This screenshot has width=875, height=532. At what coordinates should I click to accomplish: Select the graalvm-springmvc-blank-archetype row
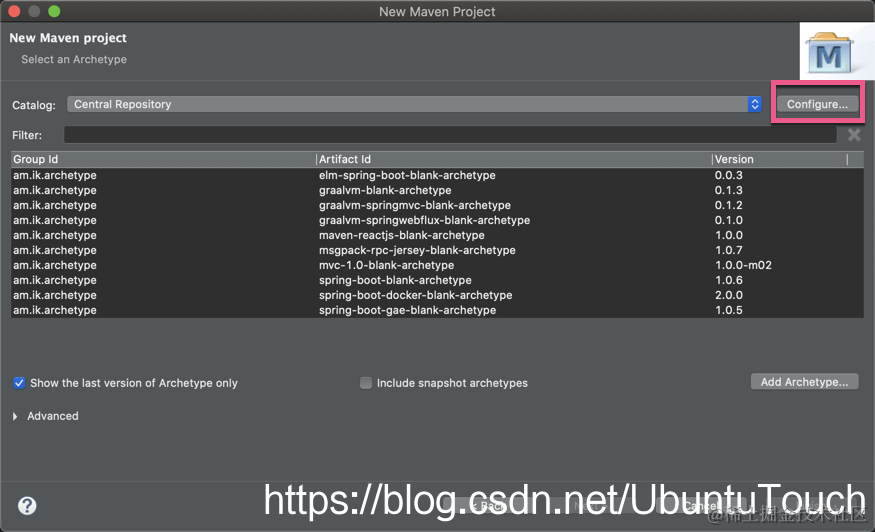click(437, 205)
